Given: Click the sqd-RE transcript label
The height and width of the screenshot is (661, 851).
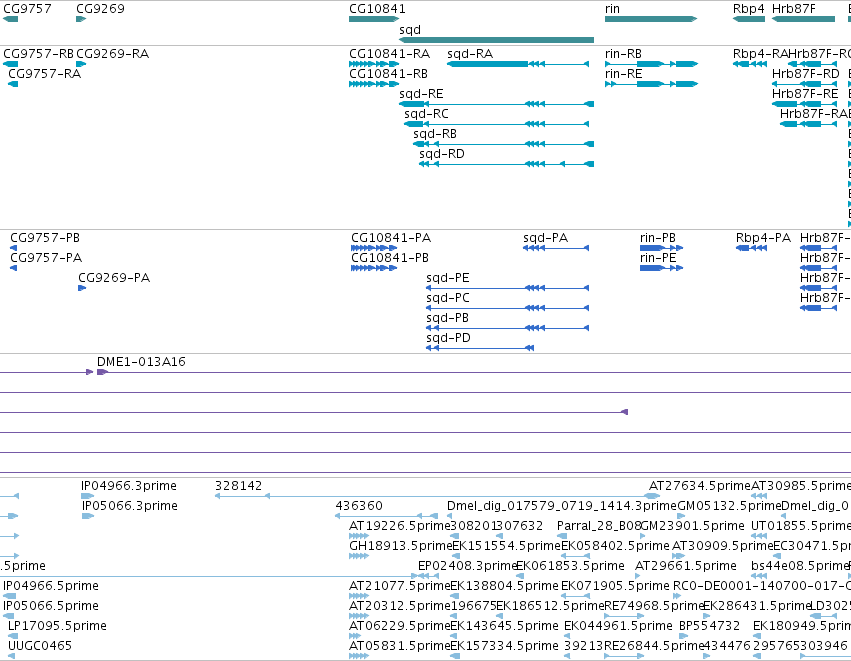Looking at the screenshot, I should (x=421, y=94).
